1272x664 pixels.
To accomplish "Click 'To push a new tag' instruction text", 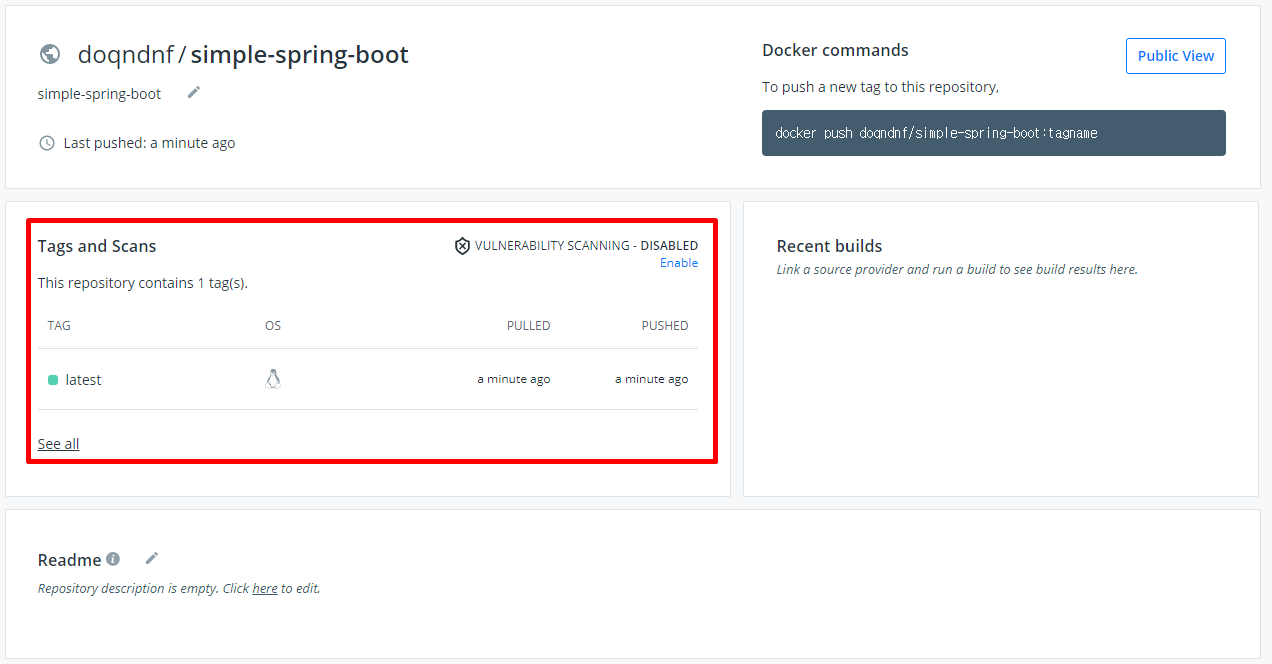I will (x=881, y=87).
